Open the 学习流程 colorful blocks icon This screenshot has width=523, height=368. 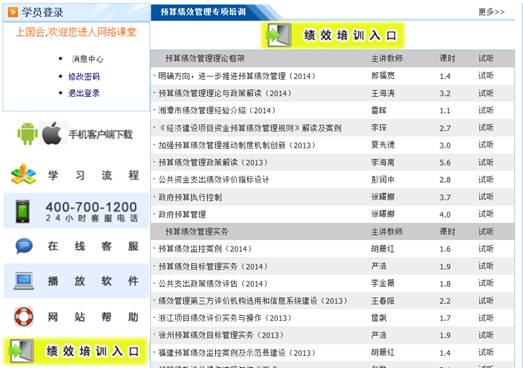click(23, 174)
